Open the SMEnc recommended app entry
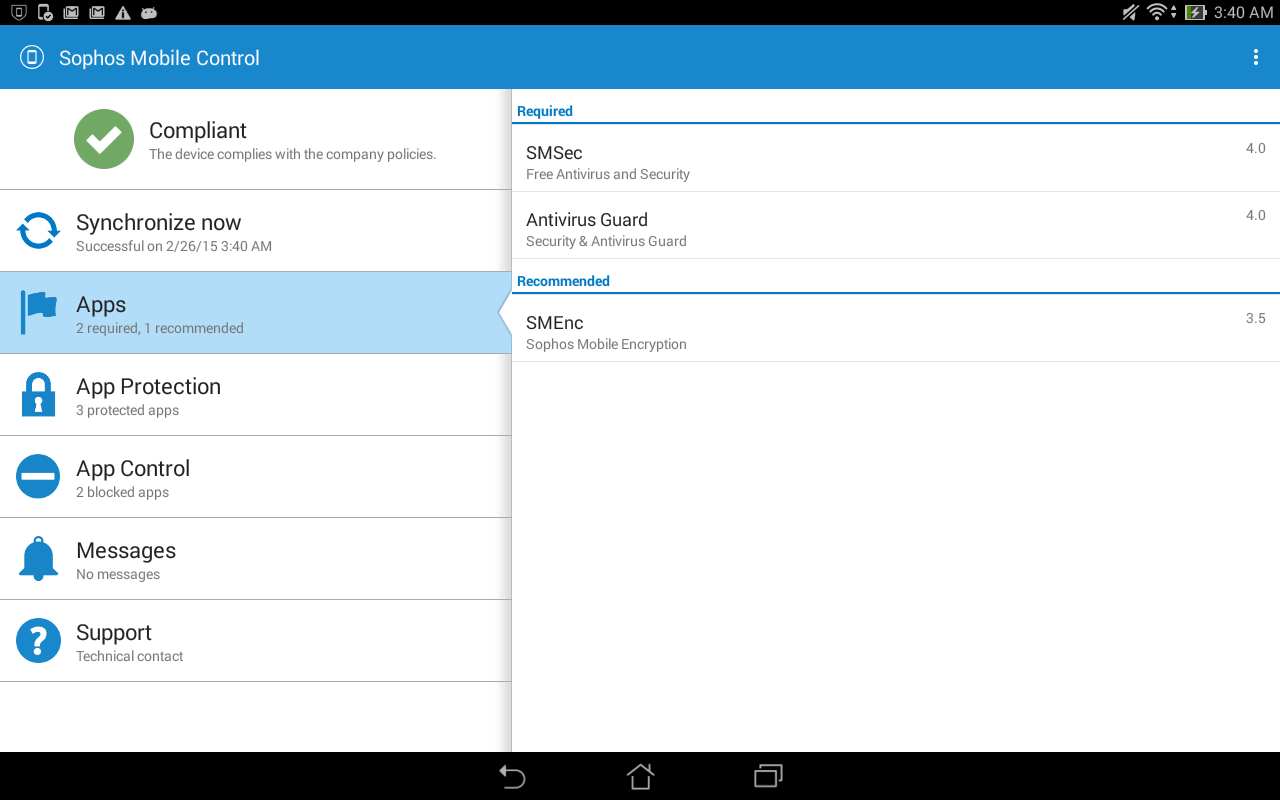The width and height of the screenshot is (1280, 800). [896, 328]
